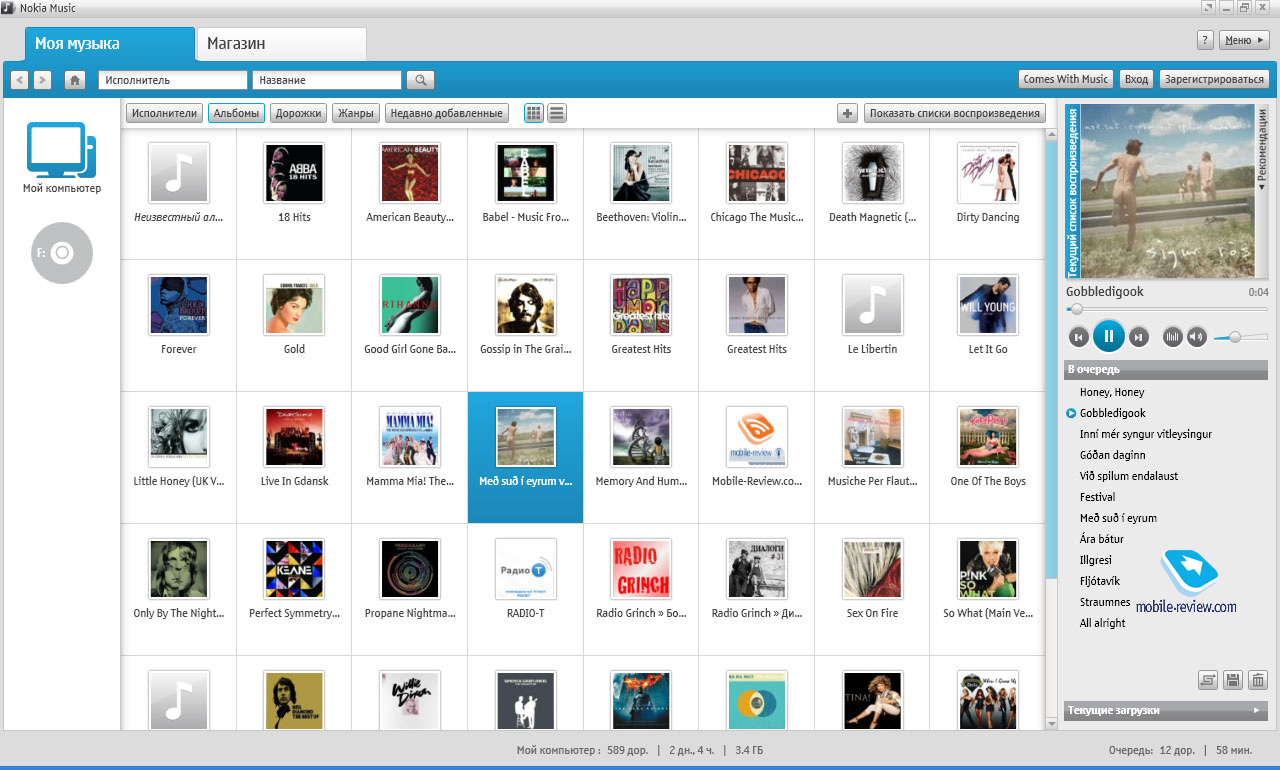This screenshot has width=1280, height=770.
Task: Skip to the next track
Action: tap(1138, 337)
